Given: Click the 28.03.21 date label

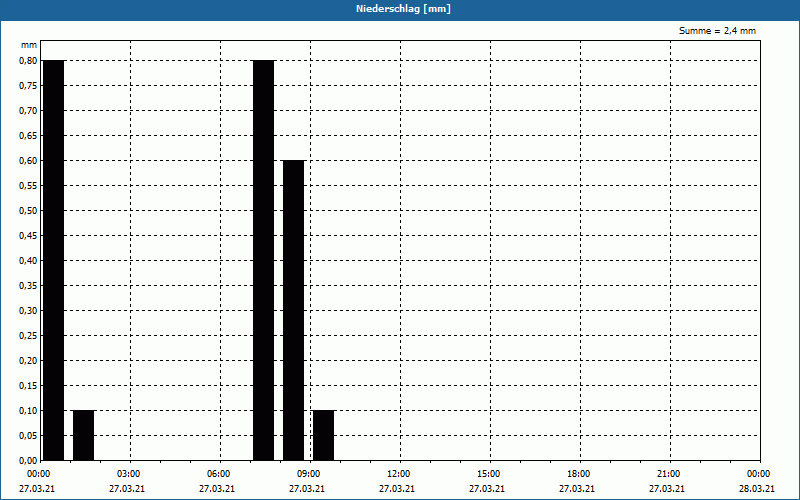Looking at the screenshot, I should coord(757,489).
